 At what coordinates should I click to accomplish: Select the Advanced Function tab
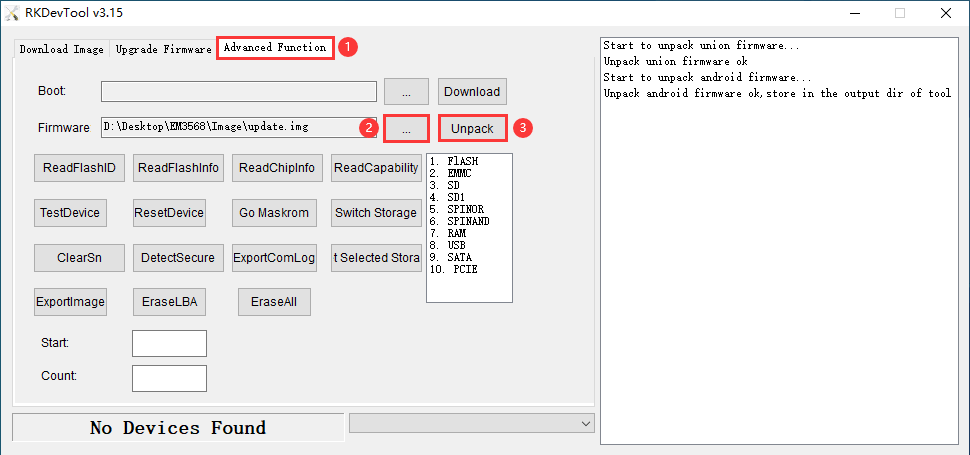pyautogui.click(x=274, y=47)
